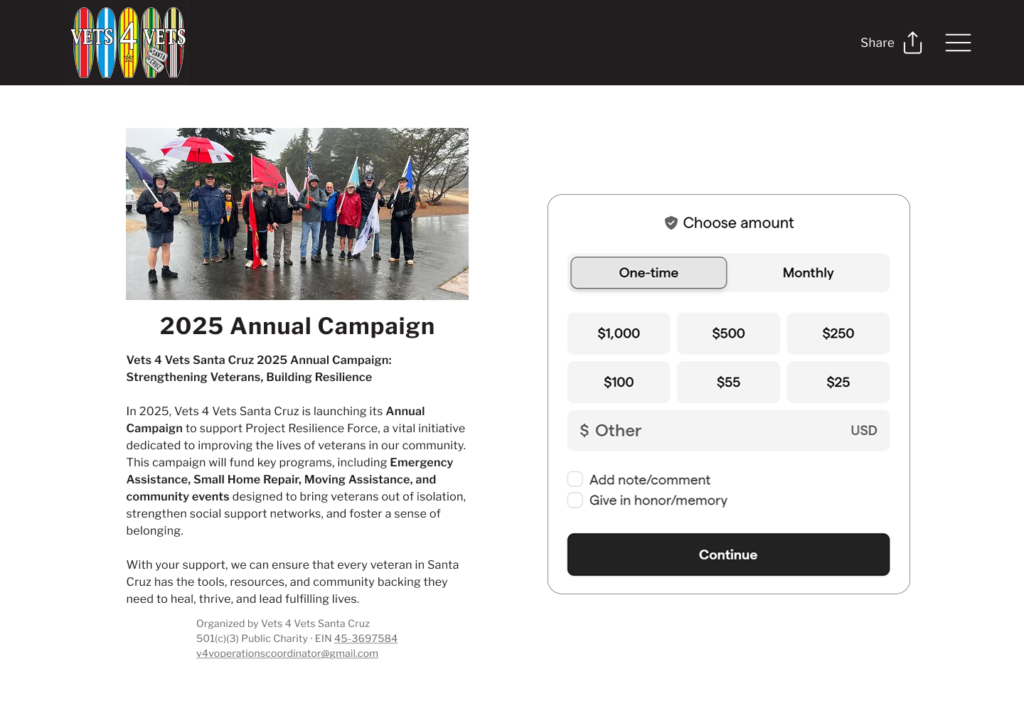Click the shield icon beside Choose amount

671,223
